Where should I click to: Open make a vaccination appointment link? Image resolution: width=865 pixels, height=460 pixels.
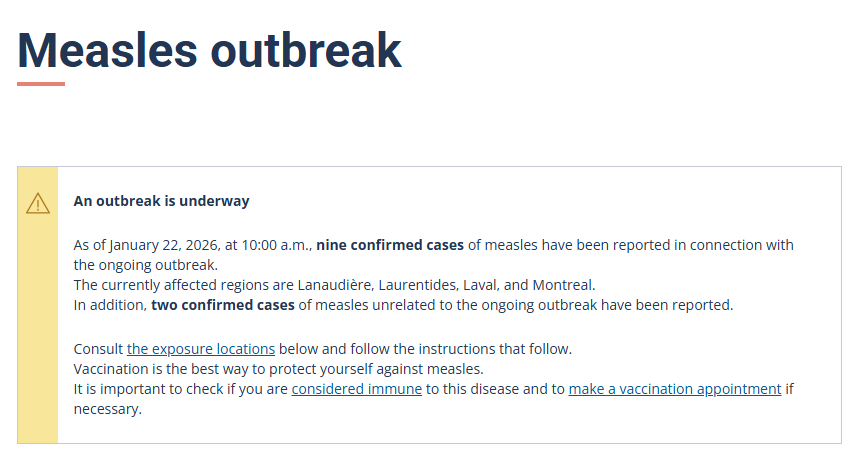tap(674, 389)
